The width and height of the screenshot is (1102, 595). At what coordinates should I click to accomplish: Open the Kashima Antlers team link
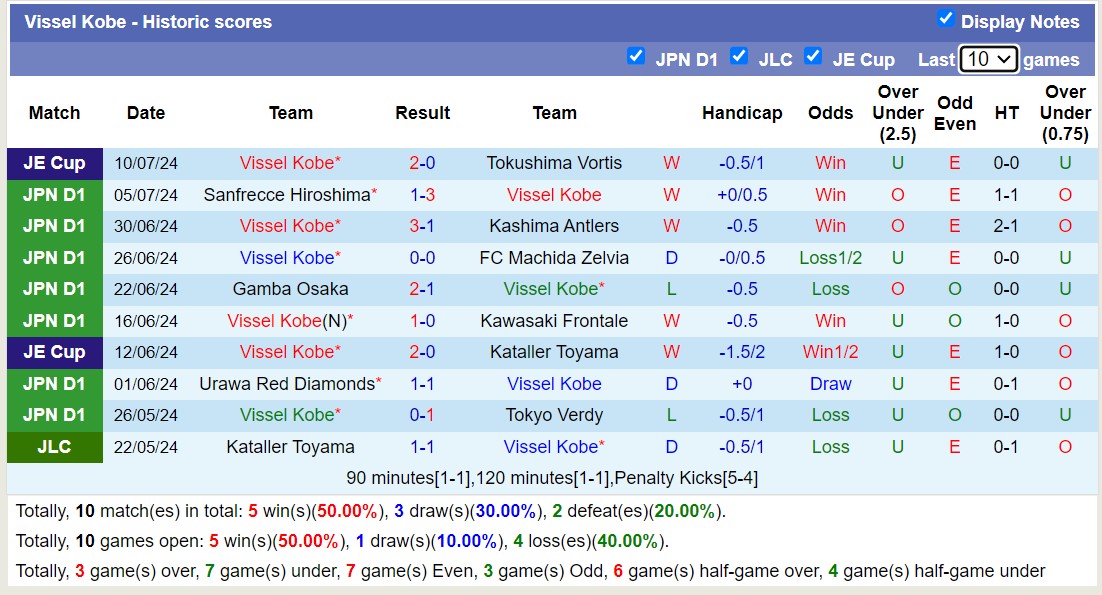click(x=554, y=226)
